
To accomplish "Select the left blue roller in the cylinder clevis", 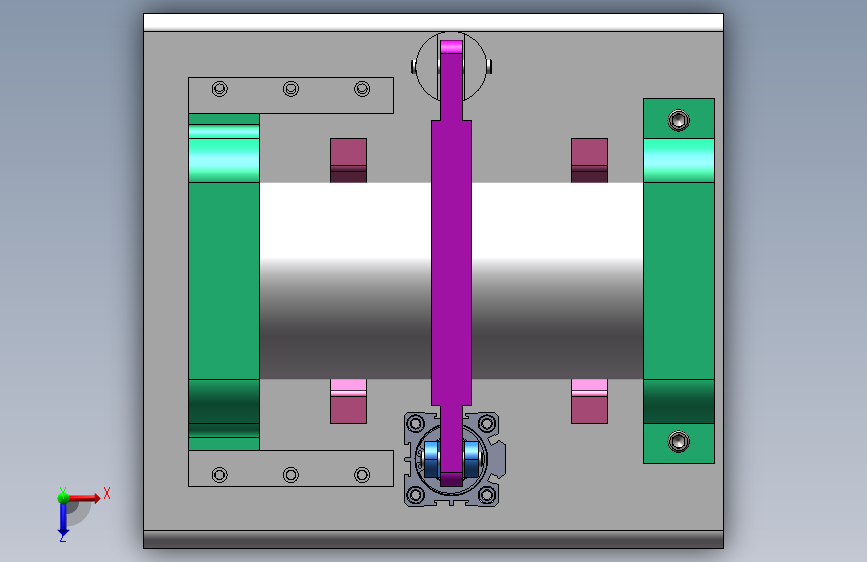I will point(431,459).
